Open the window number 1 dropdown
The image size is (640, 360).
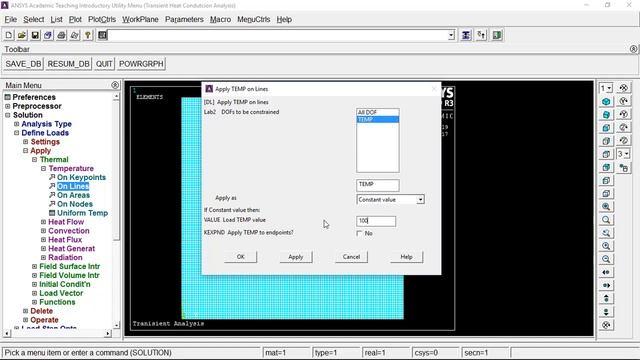point(606,88)
